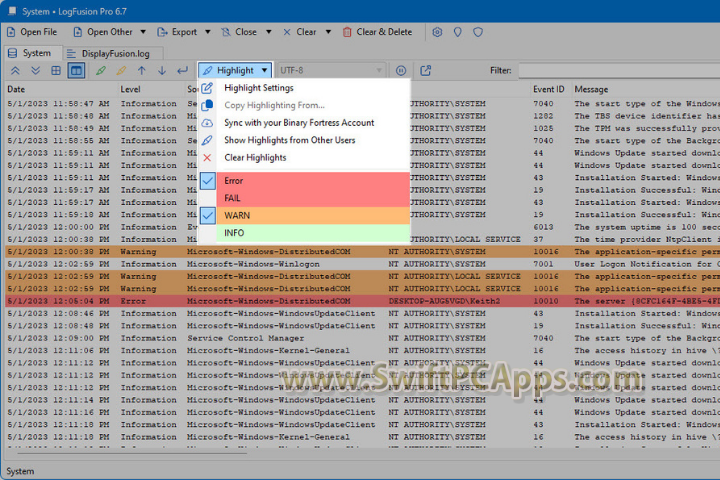Open settings gear icon in top toolbar
Viewport: 720px width, 480px height.
point(437,32)
